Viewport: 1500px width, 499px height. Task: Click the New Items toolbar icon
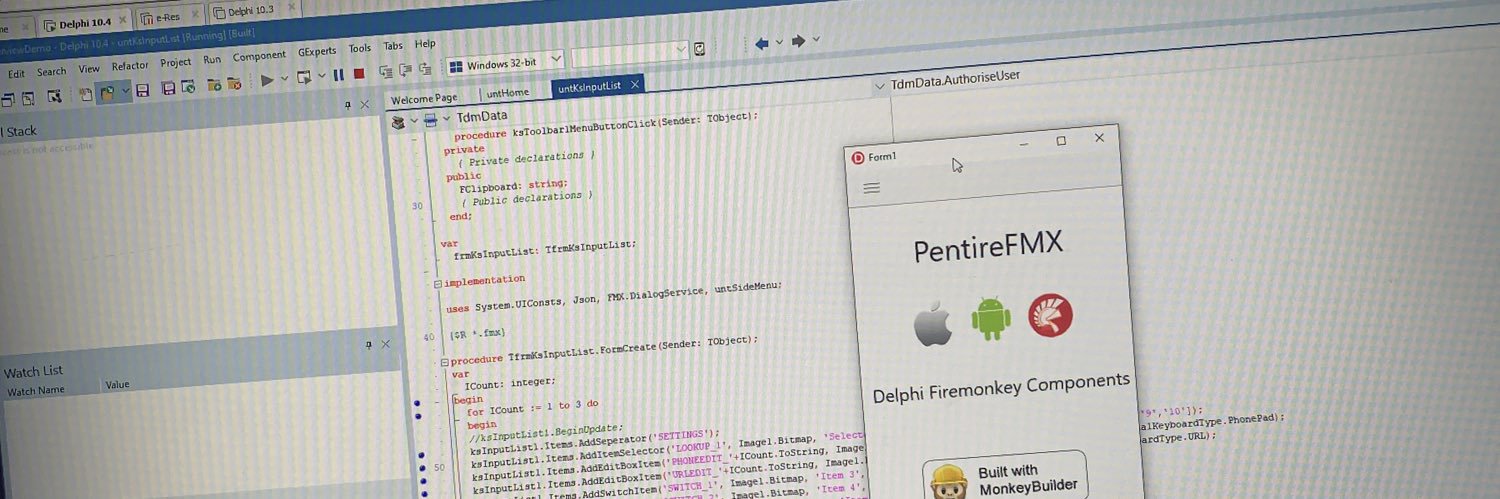[x=86, y=94]
